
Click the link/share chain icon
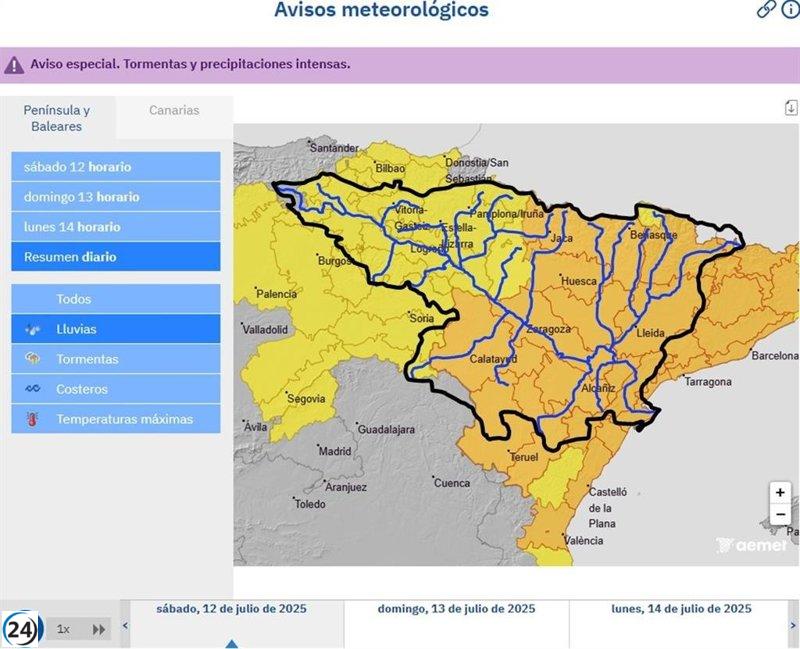(766, 10)
